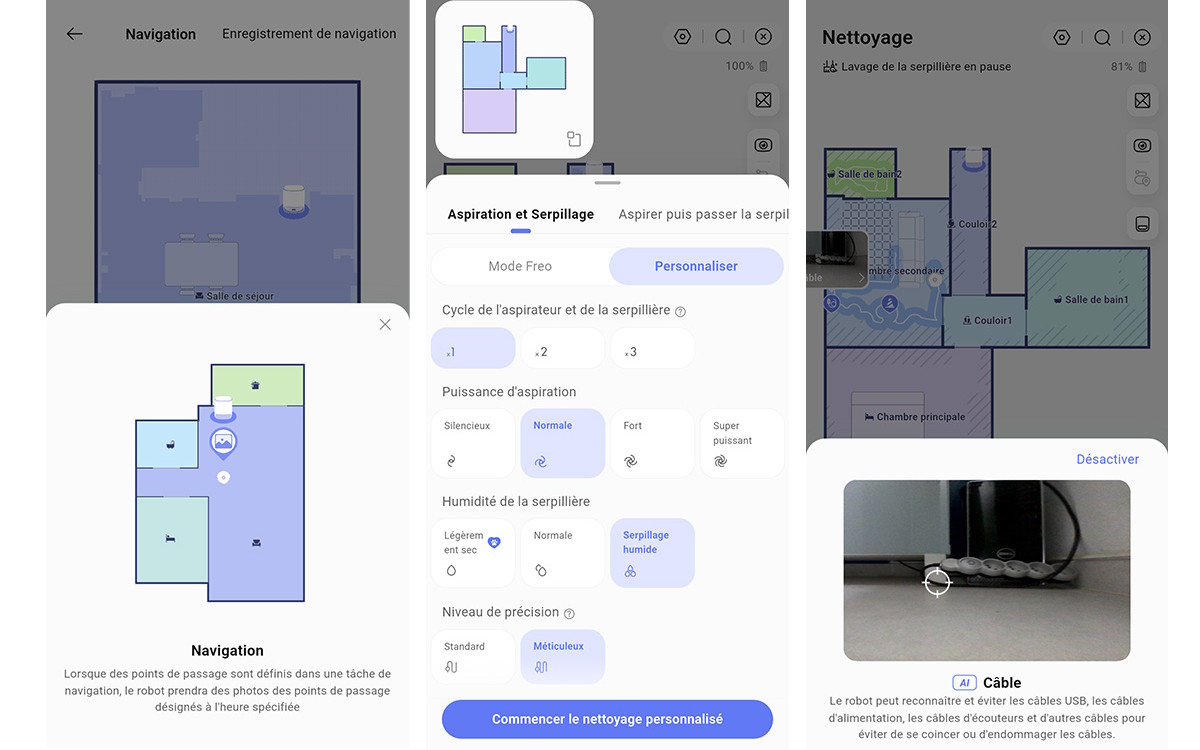Select x3 cleaning cycle
1200x750 pixels.
click(653, 348)
